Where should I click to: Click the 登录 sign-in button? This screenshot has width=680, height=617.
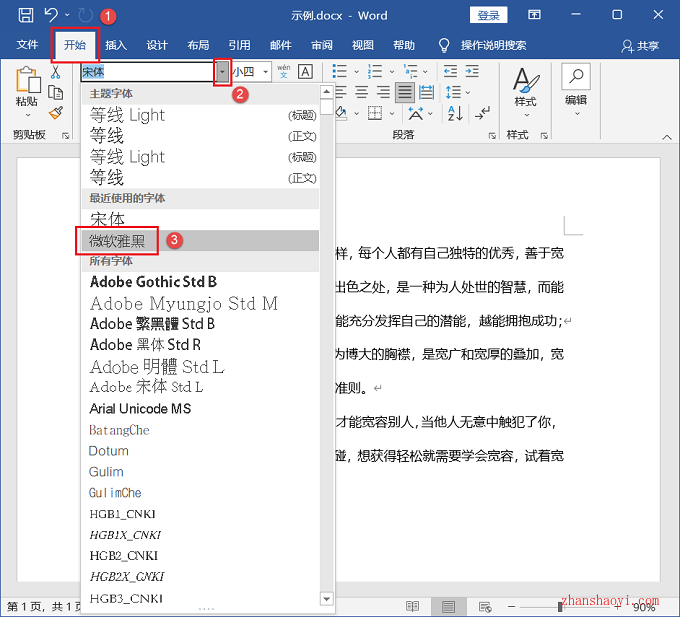coord(489,16)
